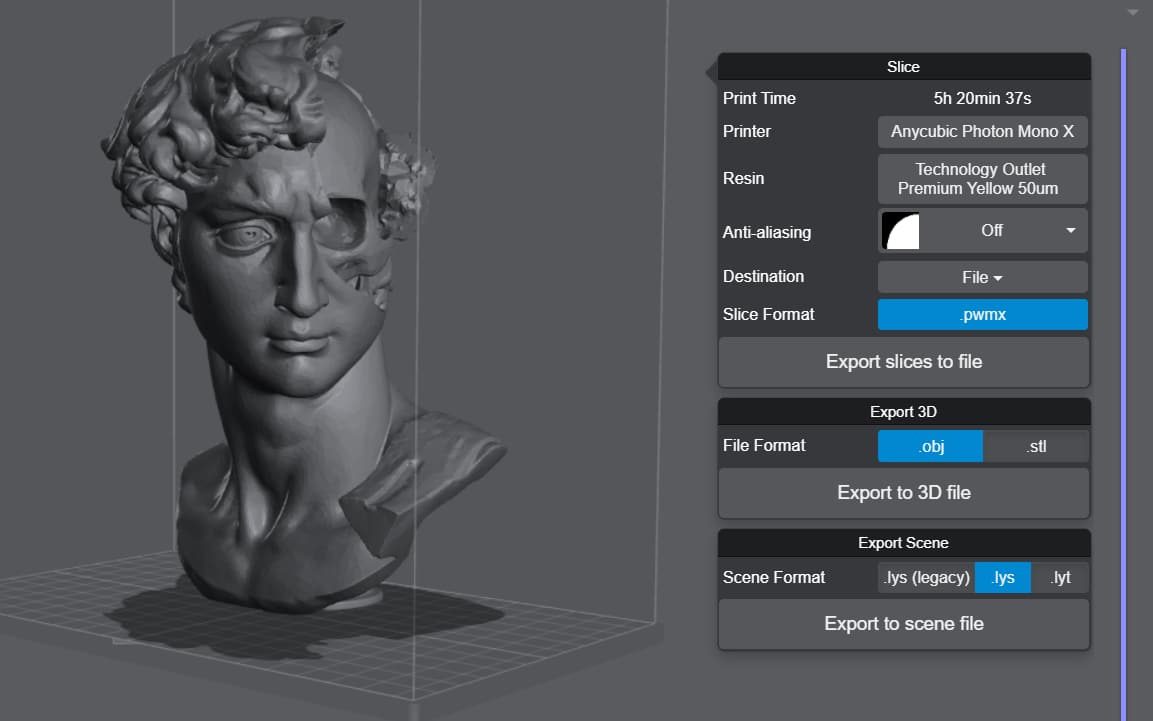Click the print time value 5h 20min 37s
This screenshot has height=721, width=1153.
click(982, 98)
